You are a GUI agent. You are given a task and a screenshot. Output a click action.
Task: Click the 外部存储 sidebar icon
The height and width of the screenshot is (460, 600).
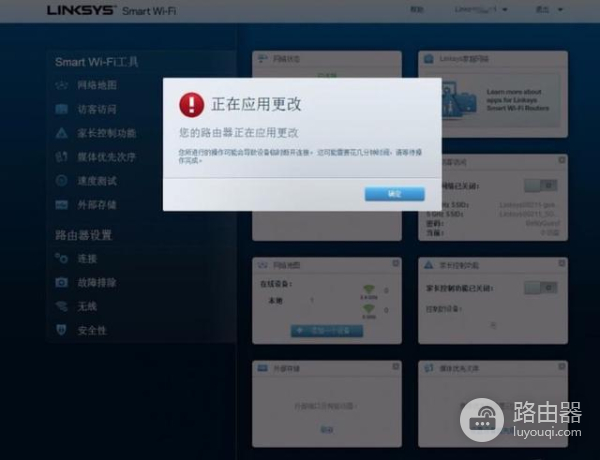coord(60,205)
